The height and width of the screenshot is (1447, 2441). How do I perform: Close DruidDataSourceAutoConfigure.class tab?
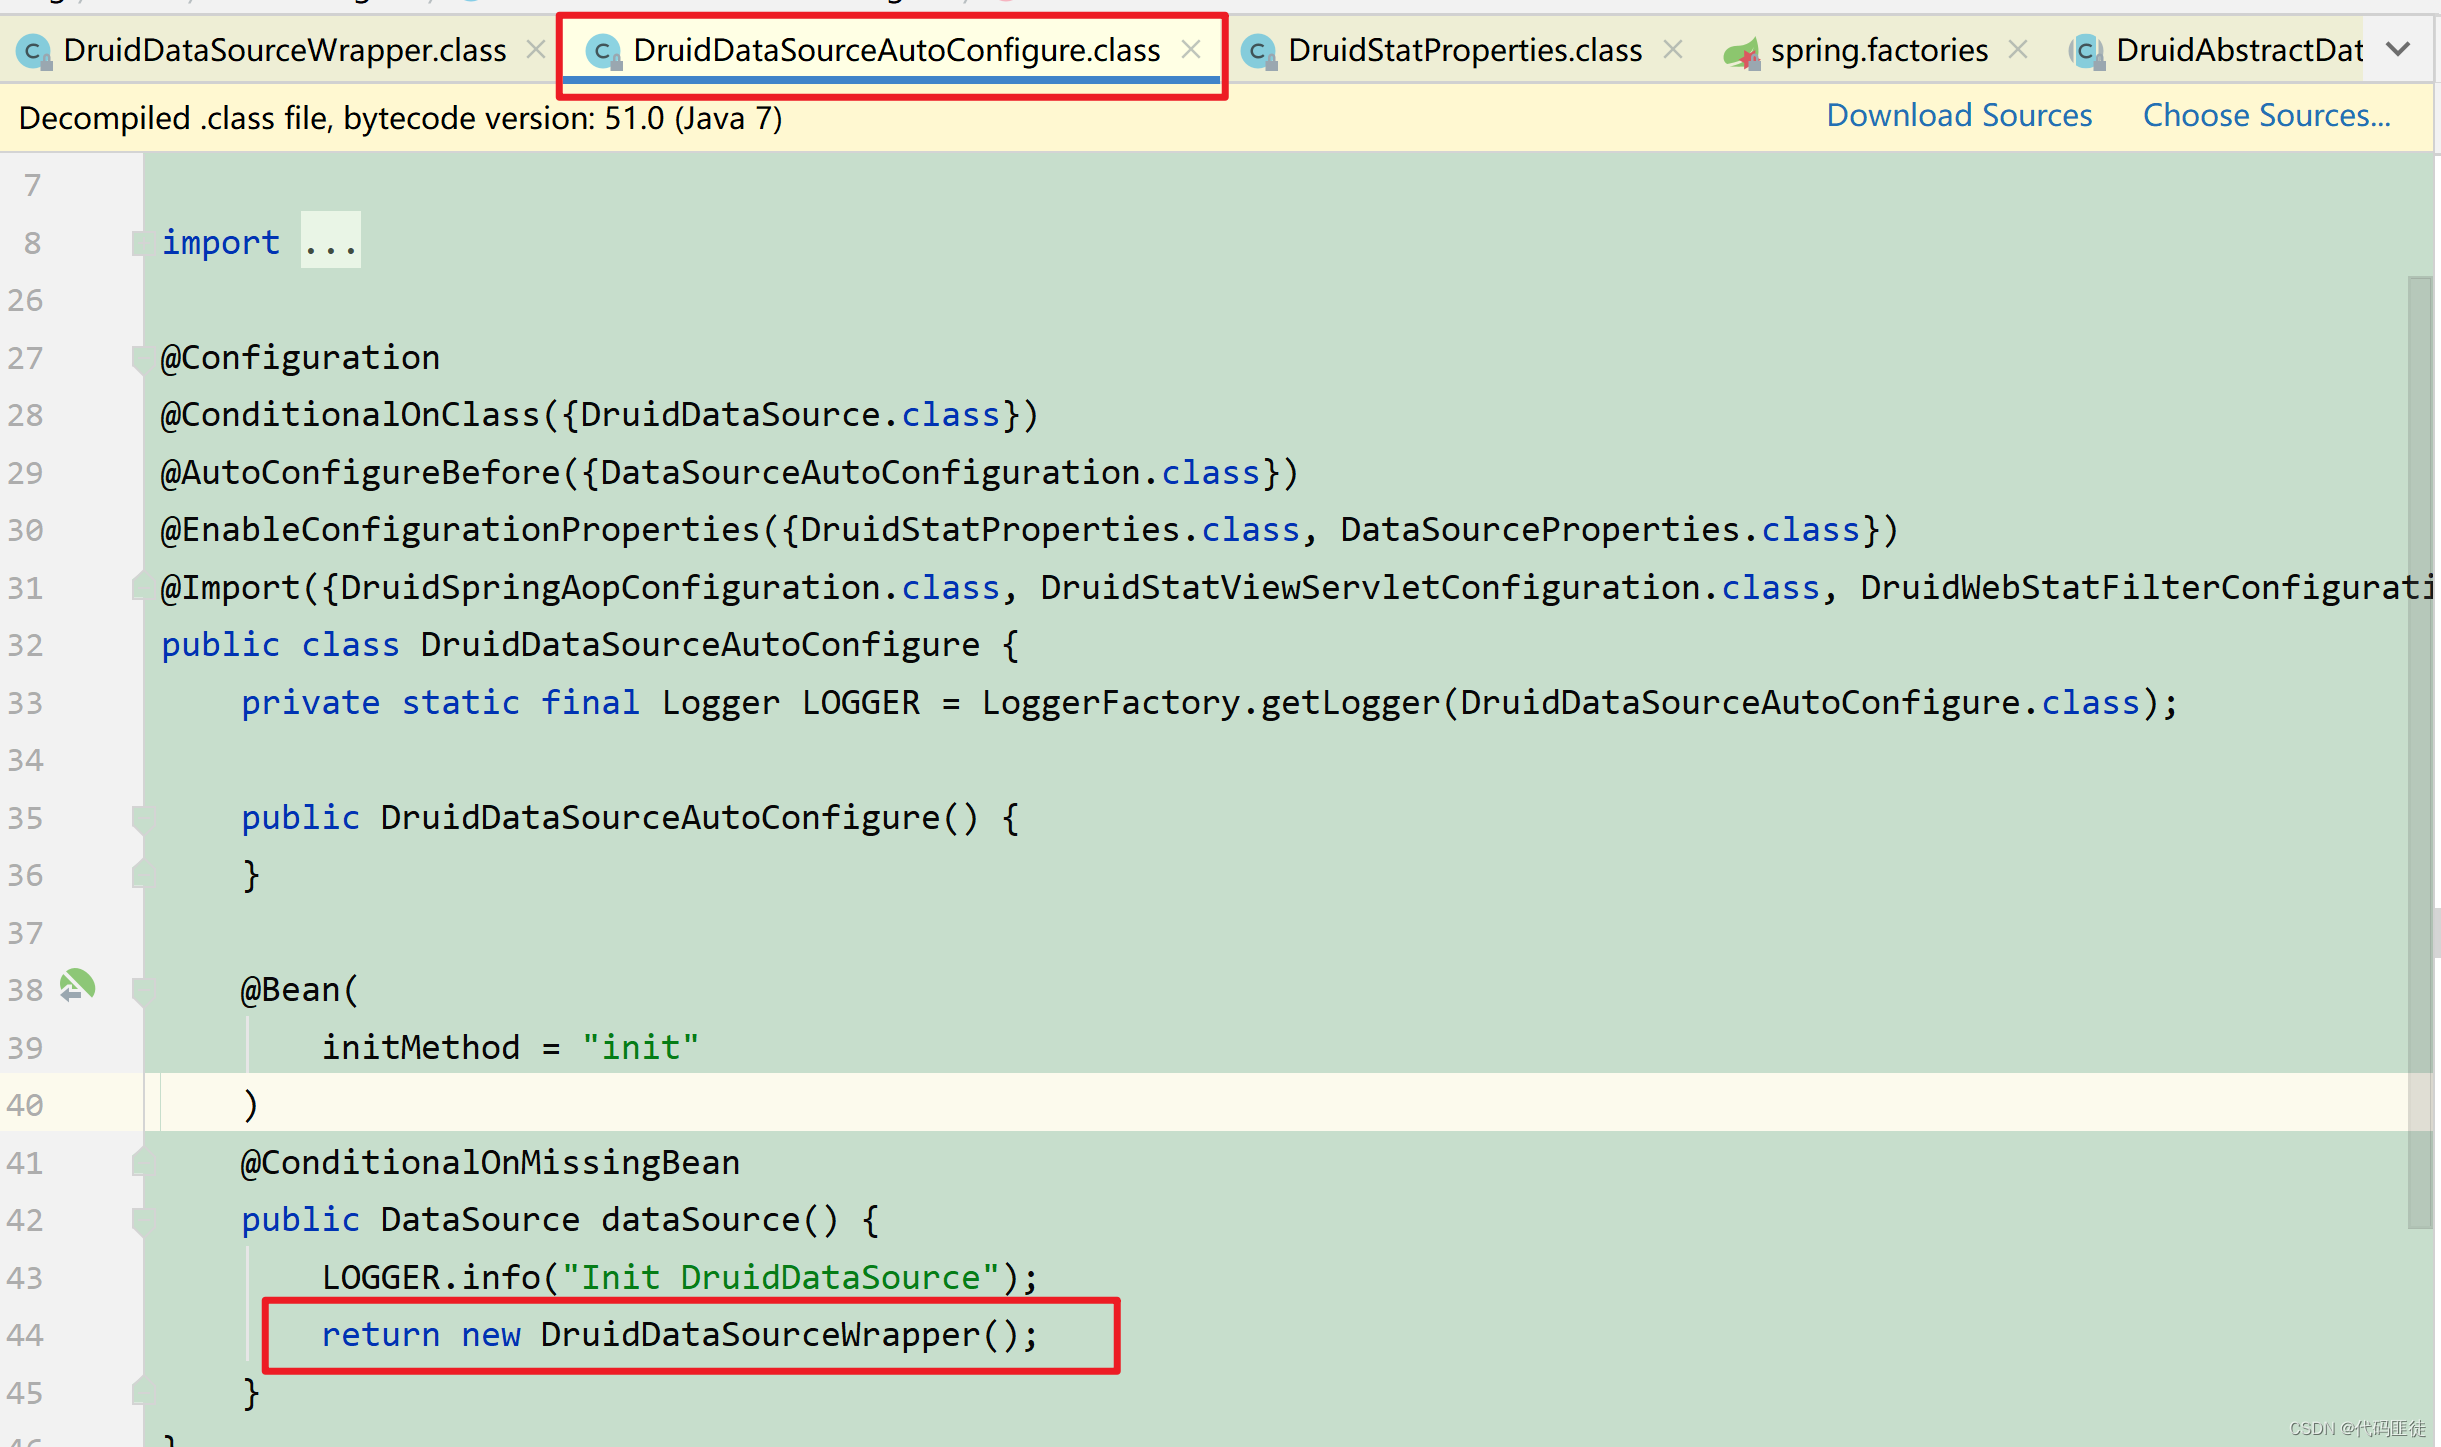coord(1190,49)
